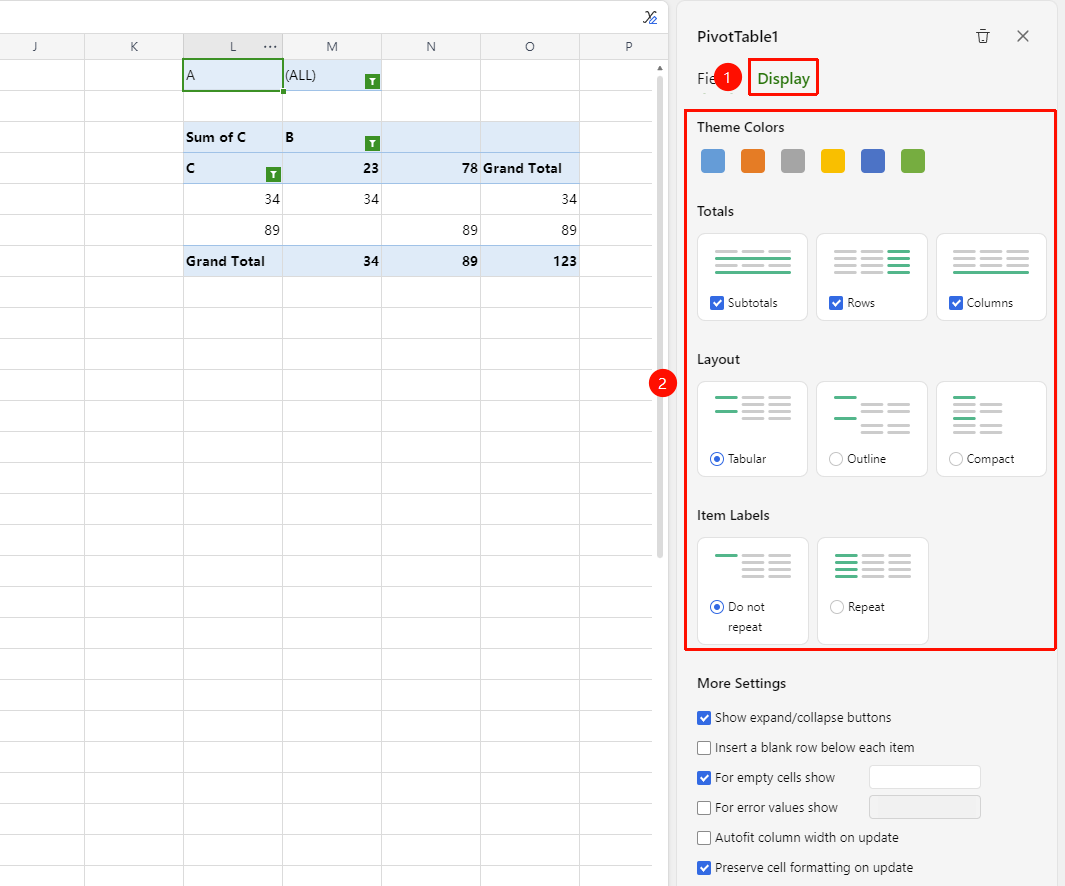The width and height of the screenshot is (1065, 886).
Task: Click the Subtotals preview illustration
Action: pyautogui.click(x=753, y=262)
